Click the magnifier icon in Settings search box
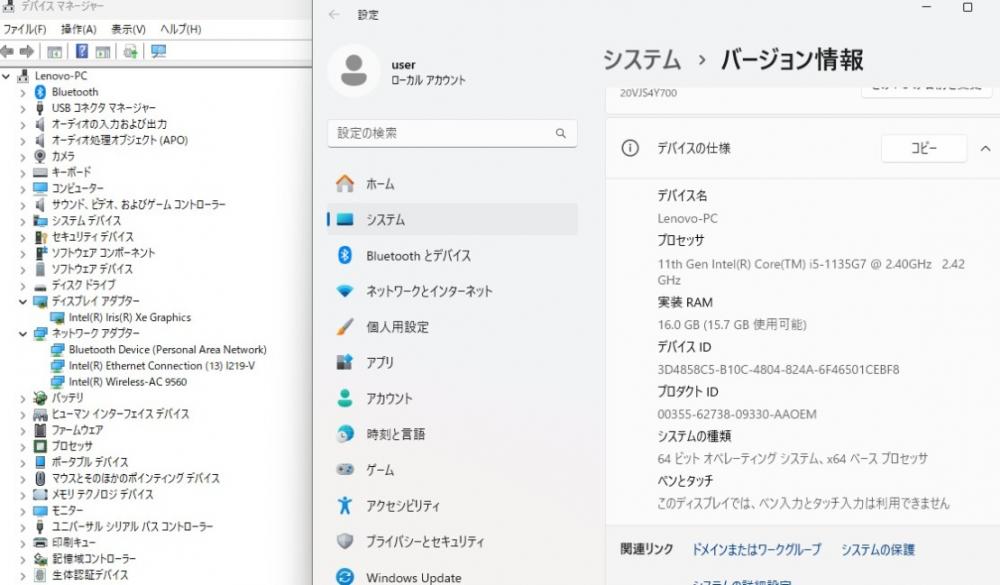This screenshot has width=1000, height=585. click(x=561, y=133)
